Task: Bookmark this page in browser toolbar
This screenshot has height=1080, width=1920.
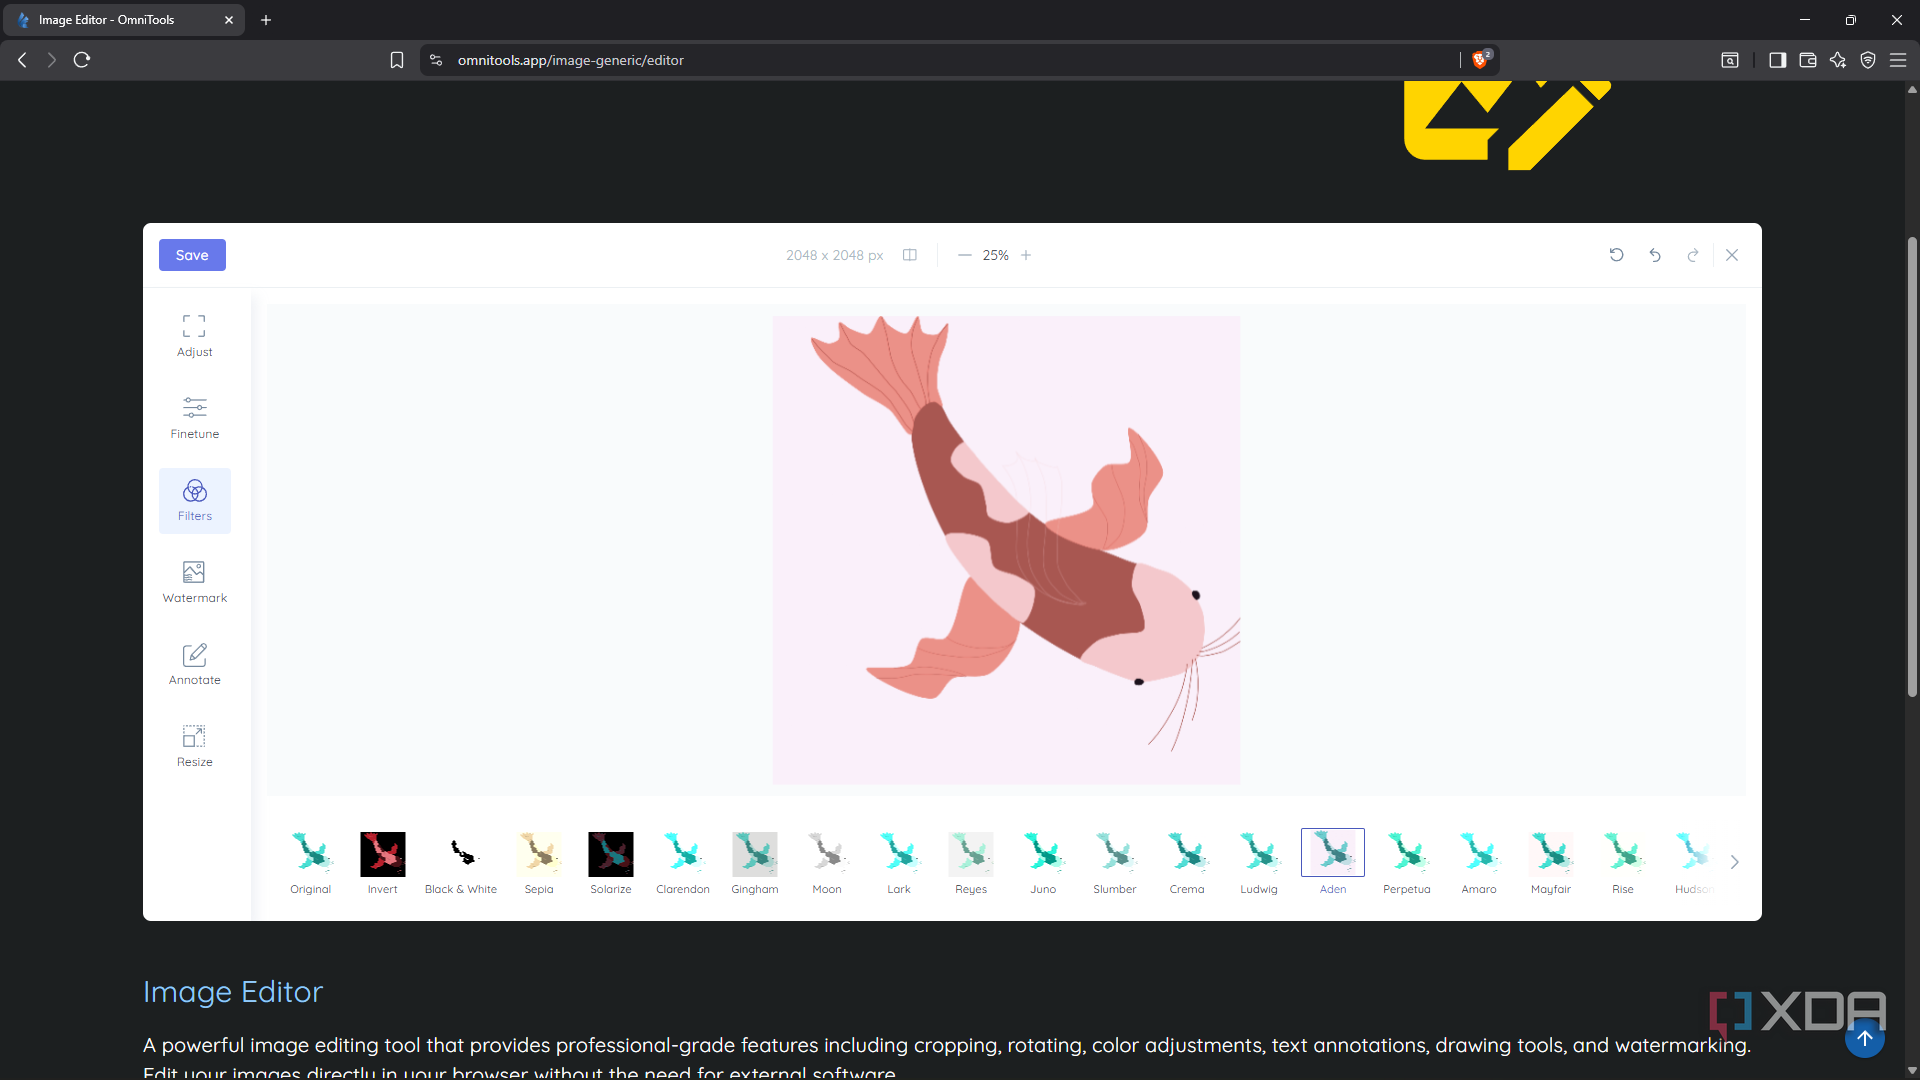Action: click(397, 60)
